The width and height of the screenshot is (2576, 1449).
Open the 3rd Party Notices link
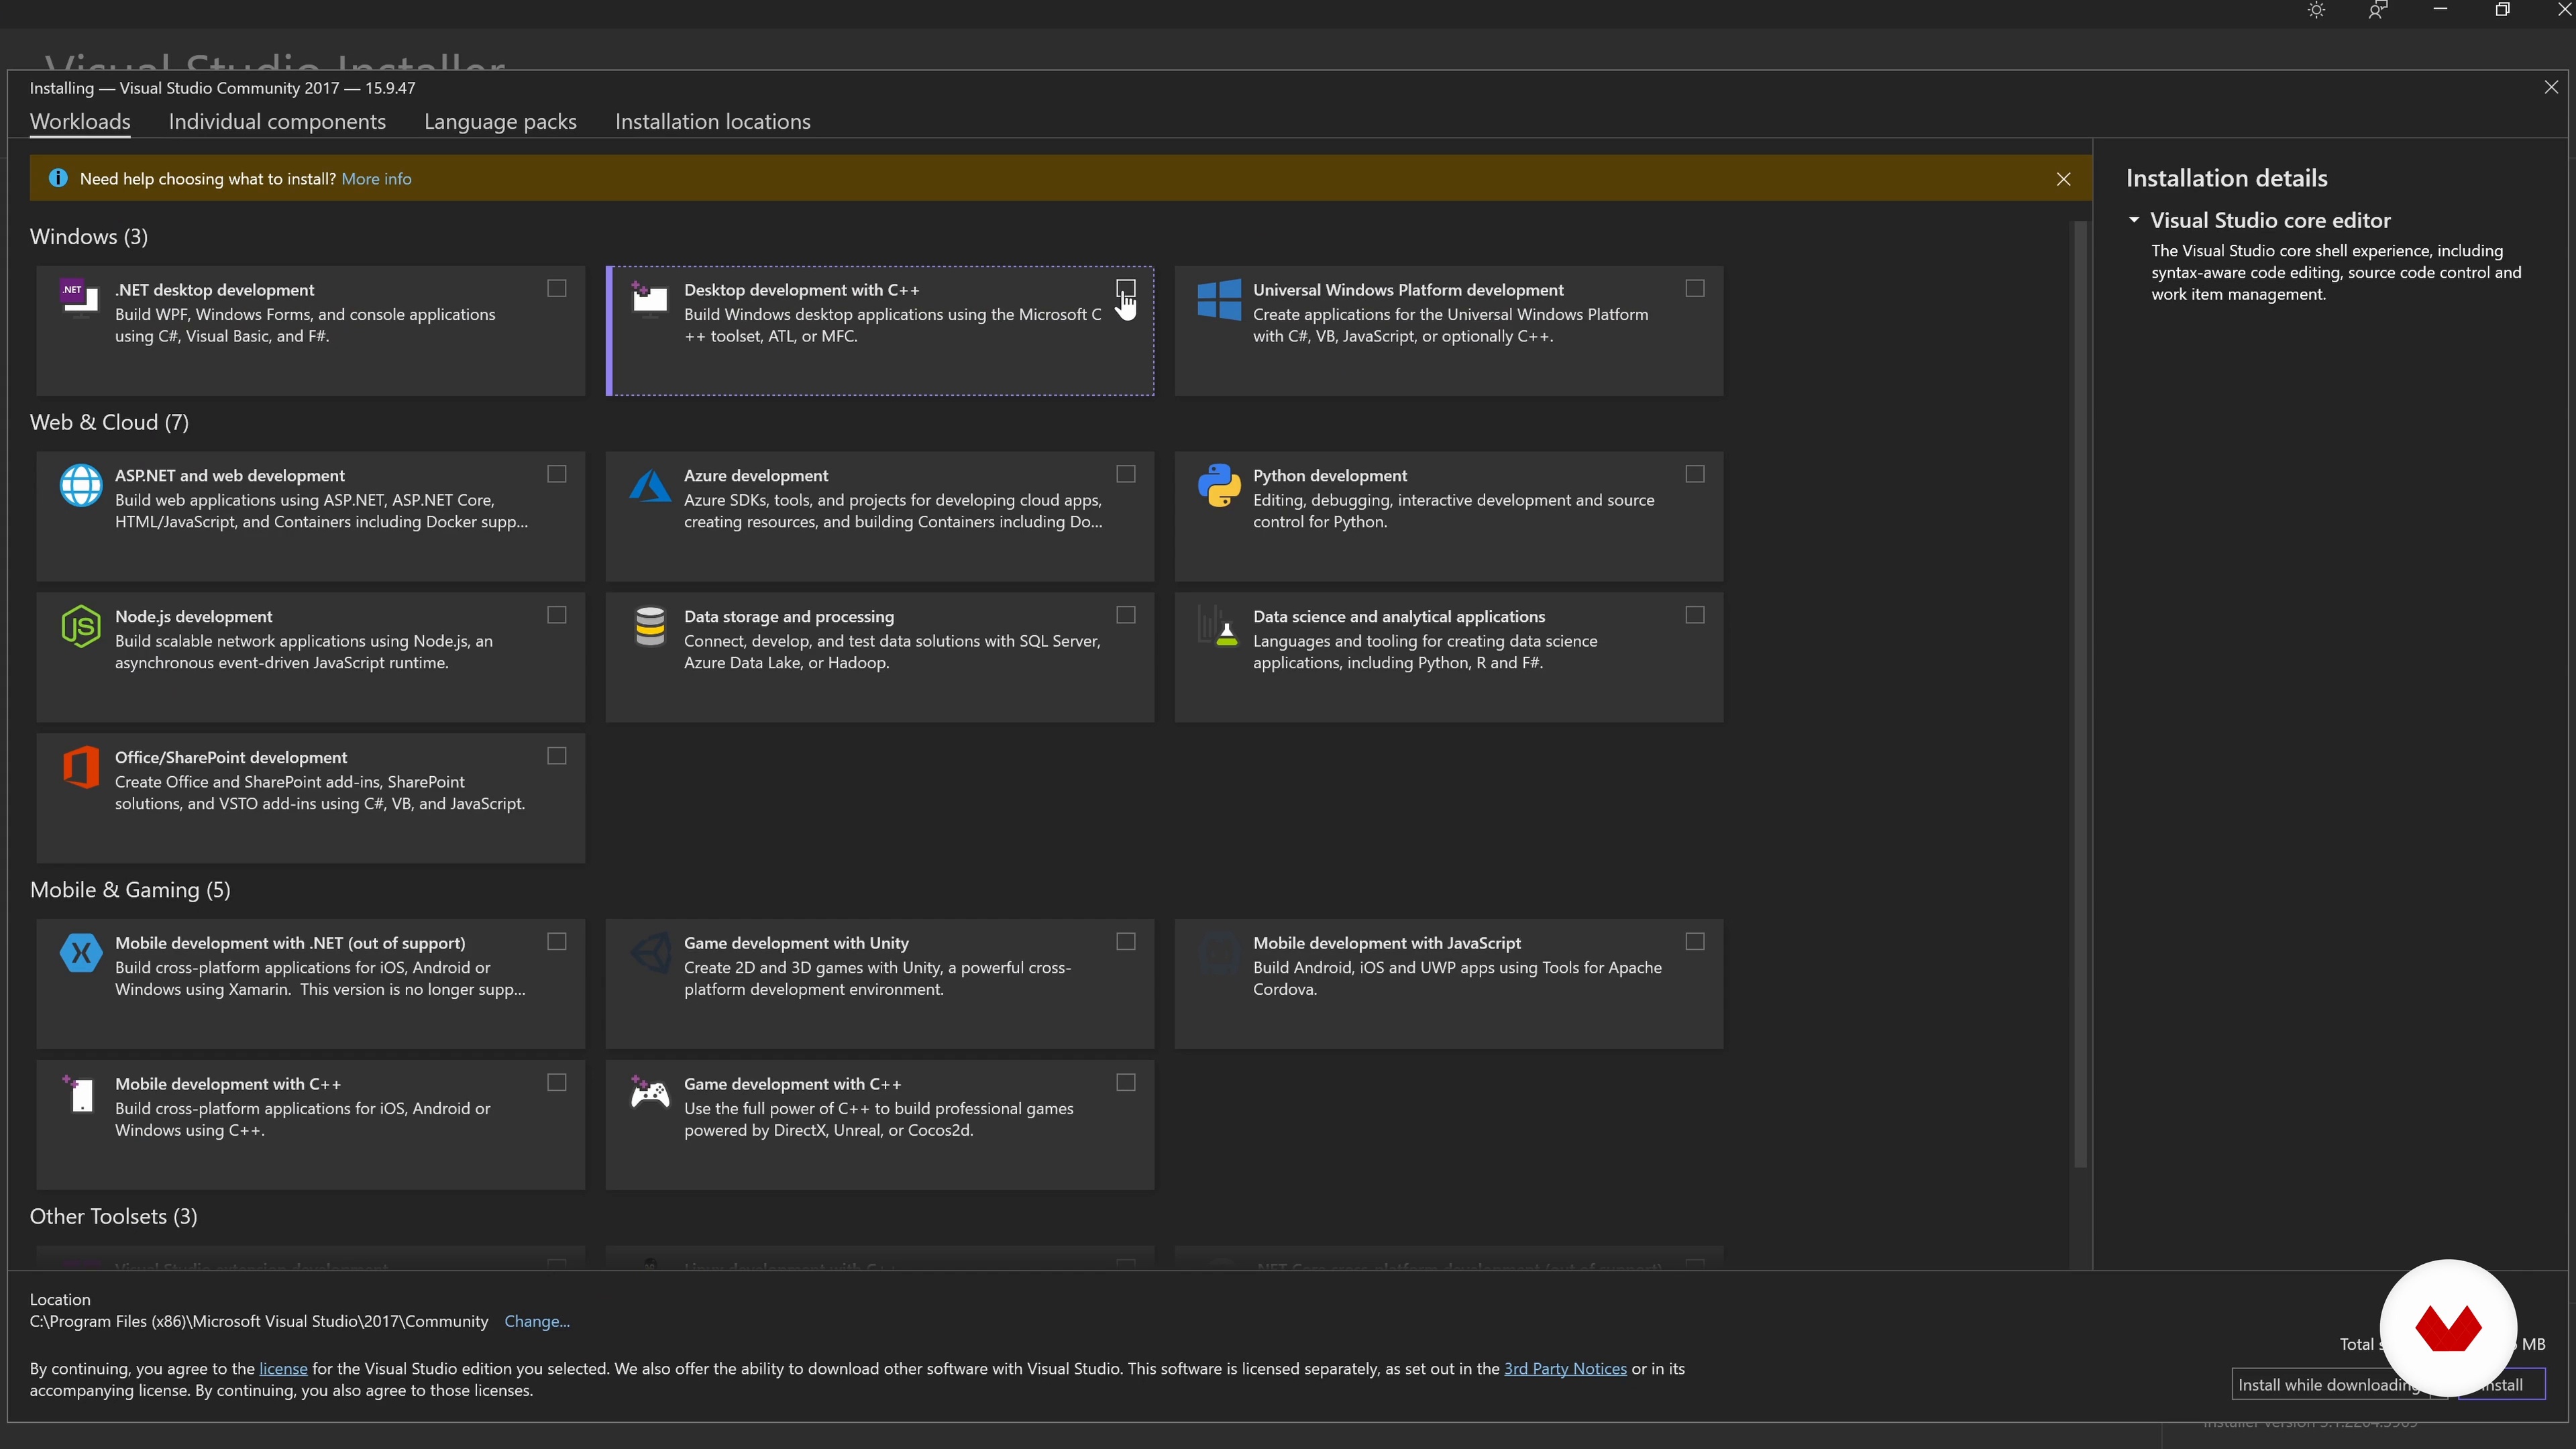tap(1565, 1369)
